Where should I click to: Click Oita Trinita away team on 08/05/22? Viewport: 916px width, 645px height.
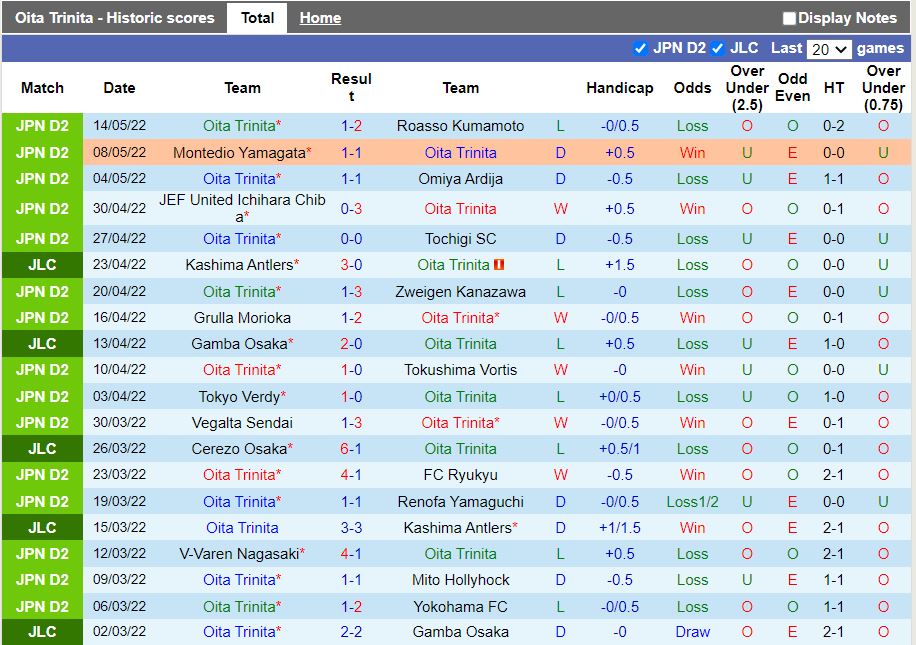(x=460, y=153)
